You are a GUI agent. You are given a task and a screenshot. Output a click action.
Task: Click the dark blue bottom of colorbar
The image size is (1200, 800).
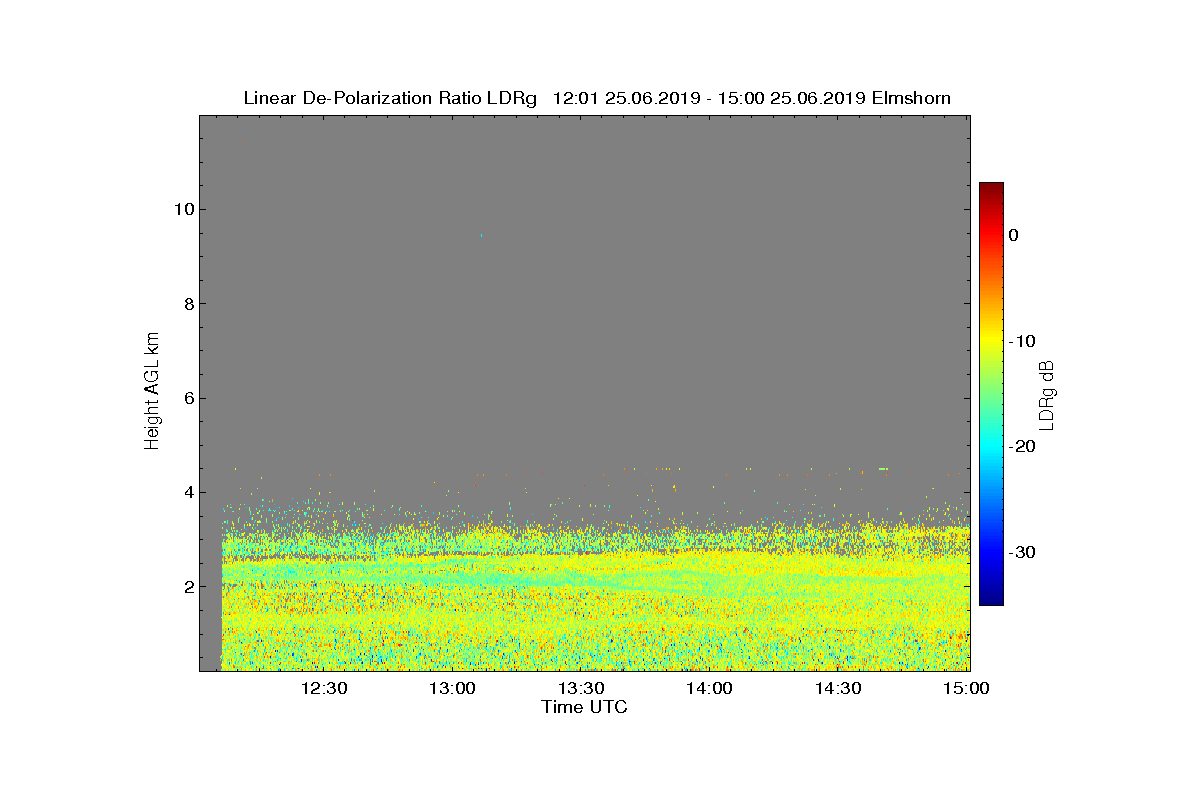(991, 598)
